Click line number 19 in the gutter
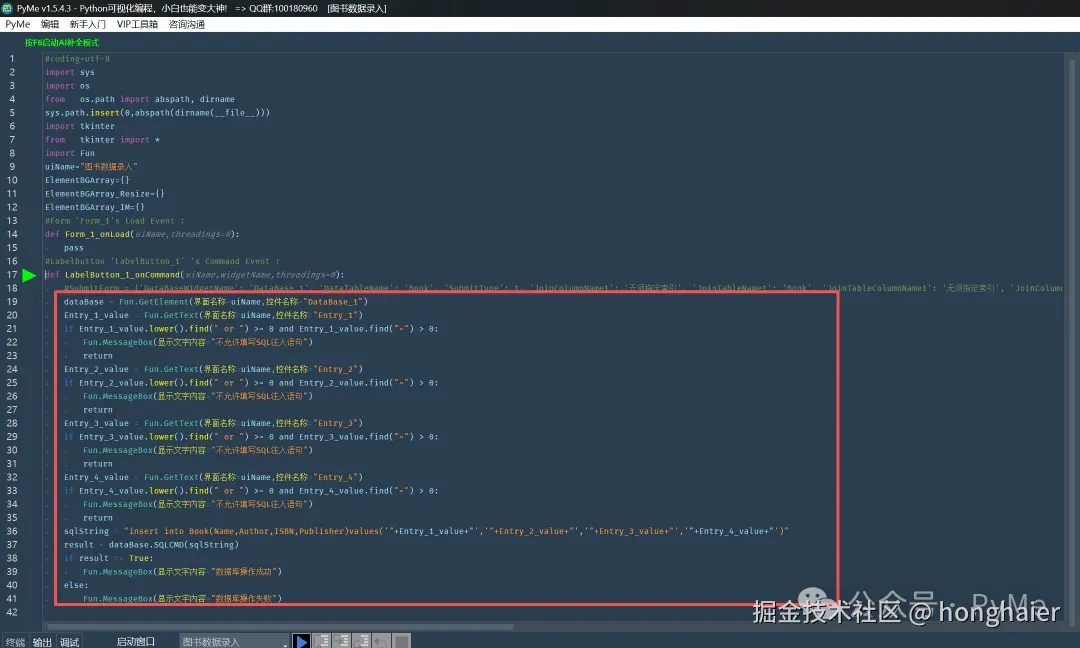Image resolution: width=1080 pixels, height=648 pixels. click(x=12, y=302)
